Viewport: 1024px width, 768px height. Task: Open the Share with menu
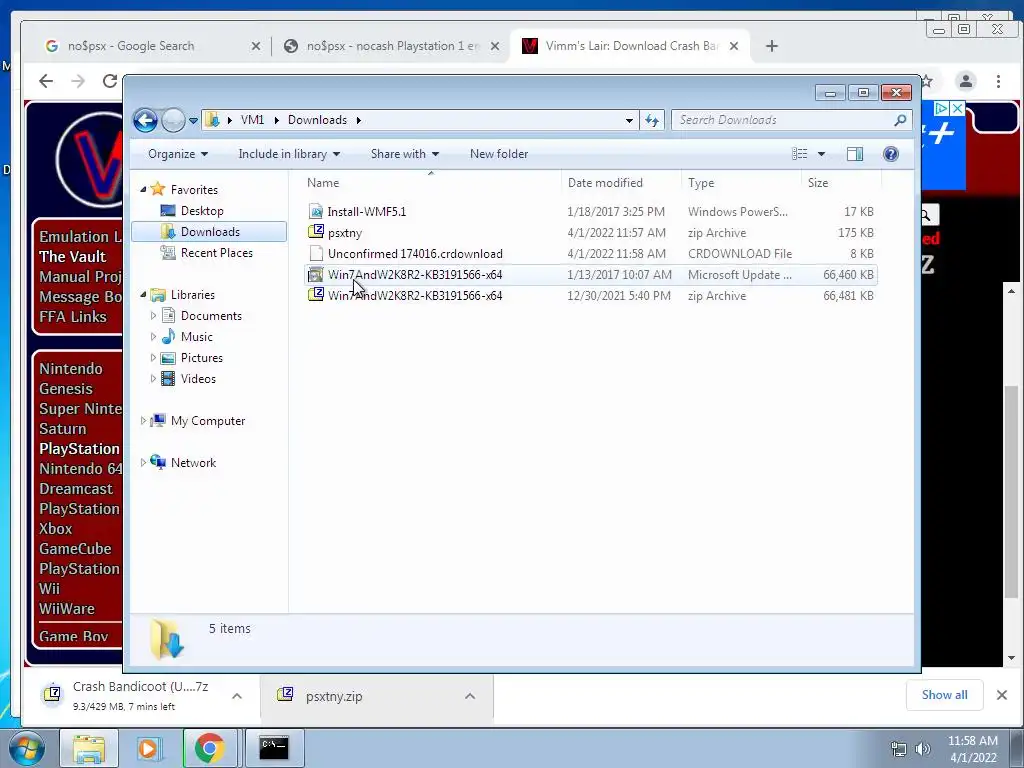click(404, 154)
